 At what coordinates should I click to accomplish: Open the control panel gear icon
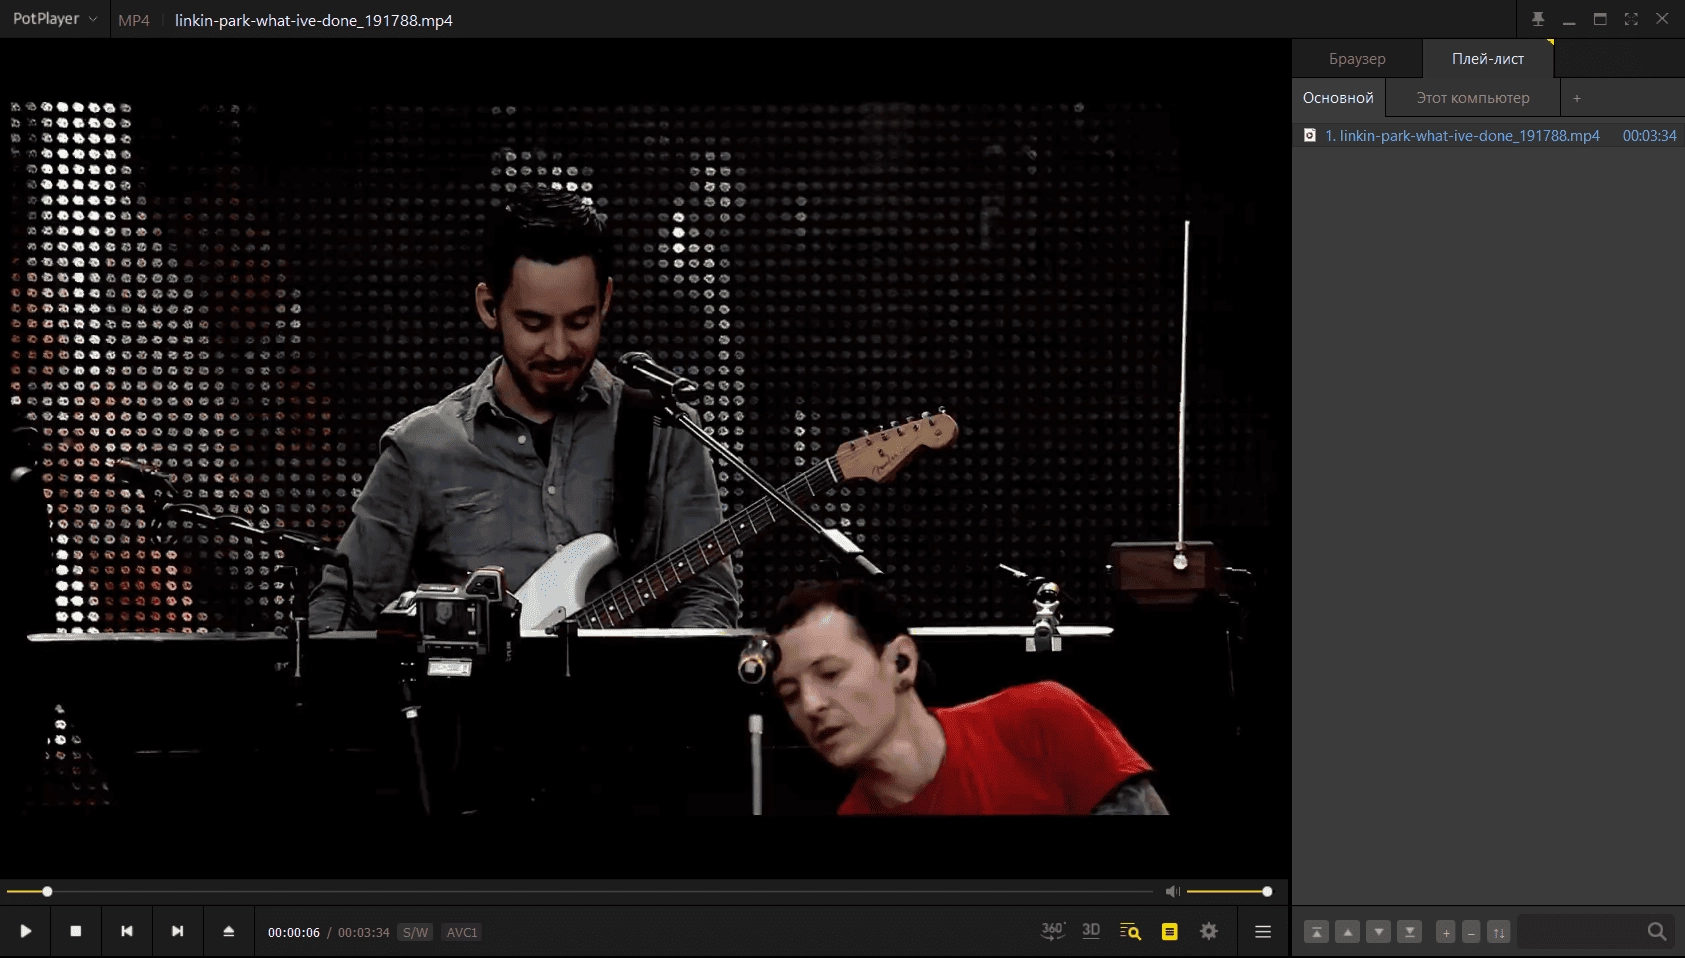click(1209, 931)
